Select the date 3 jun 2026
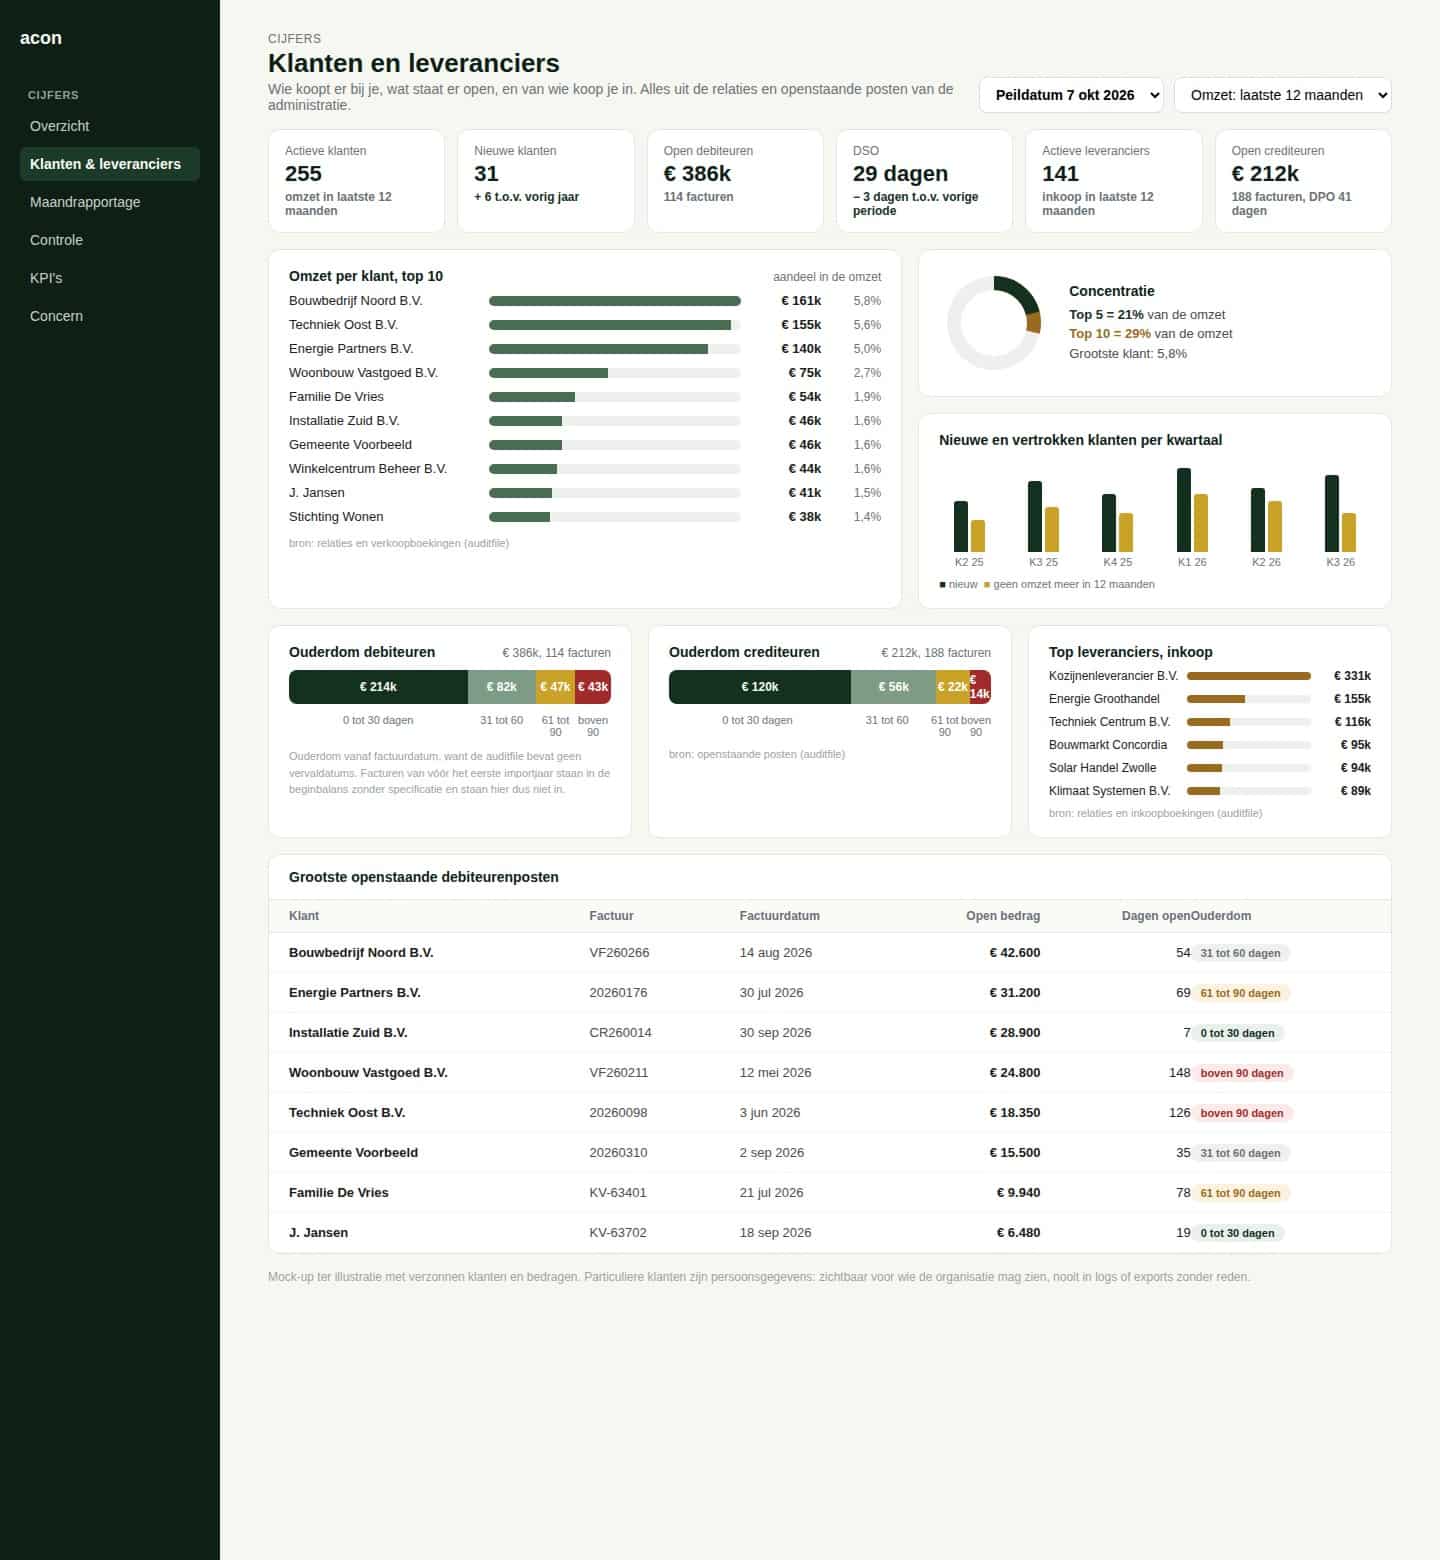Screen dimensions: 1440x1560 point(770,1113)
